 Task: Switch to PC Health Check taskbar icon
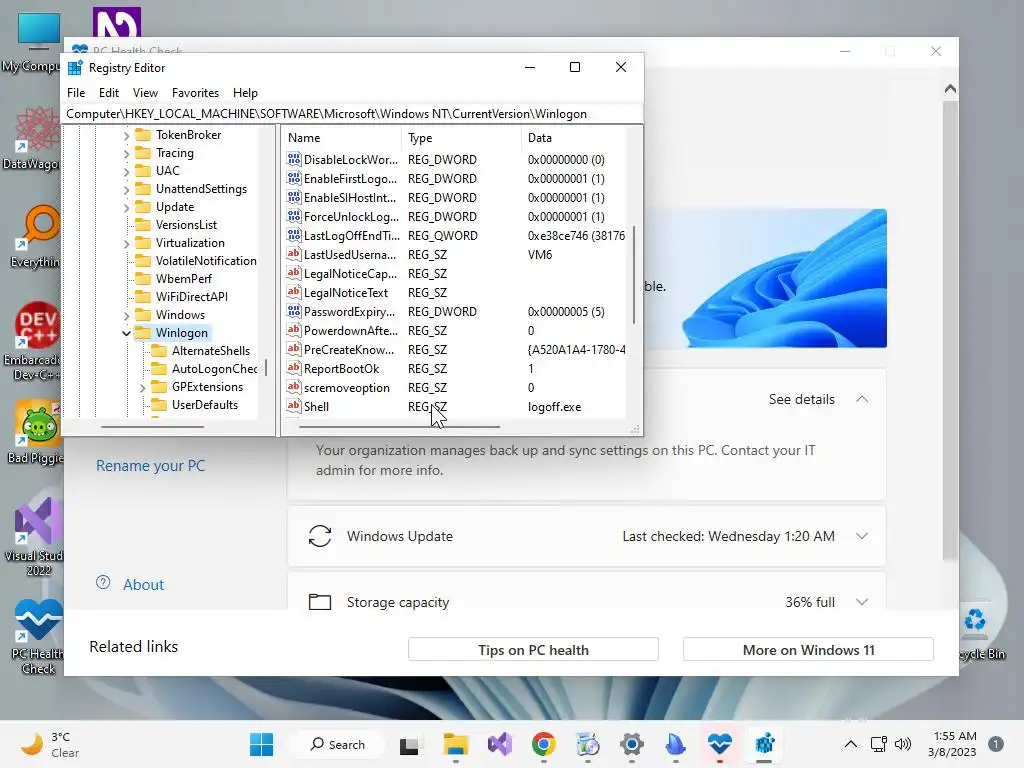[x=720, y=744]
